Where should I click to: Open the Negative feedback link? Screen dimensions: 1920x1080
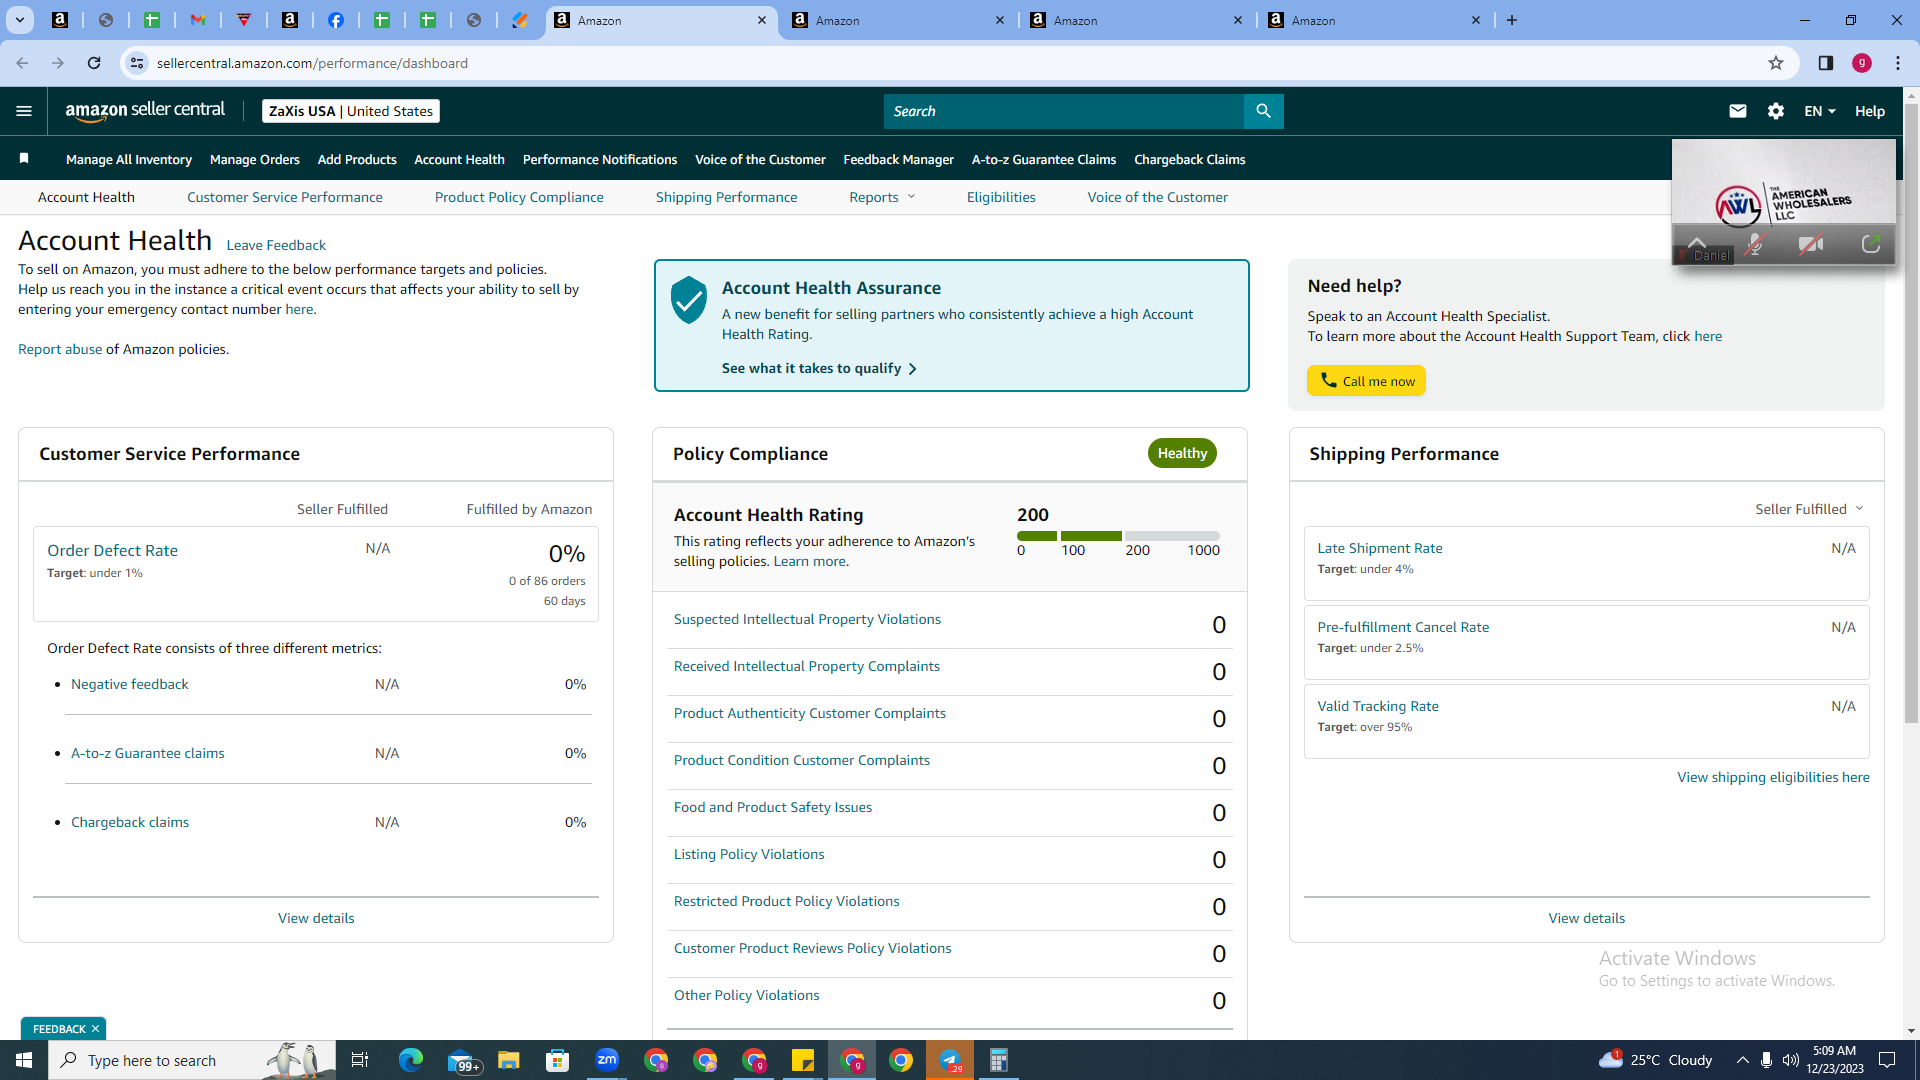[129, 684]
